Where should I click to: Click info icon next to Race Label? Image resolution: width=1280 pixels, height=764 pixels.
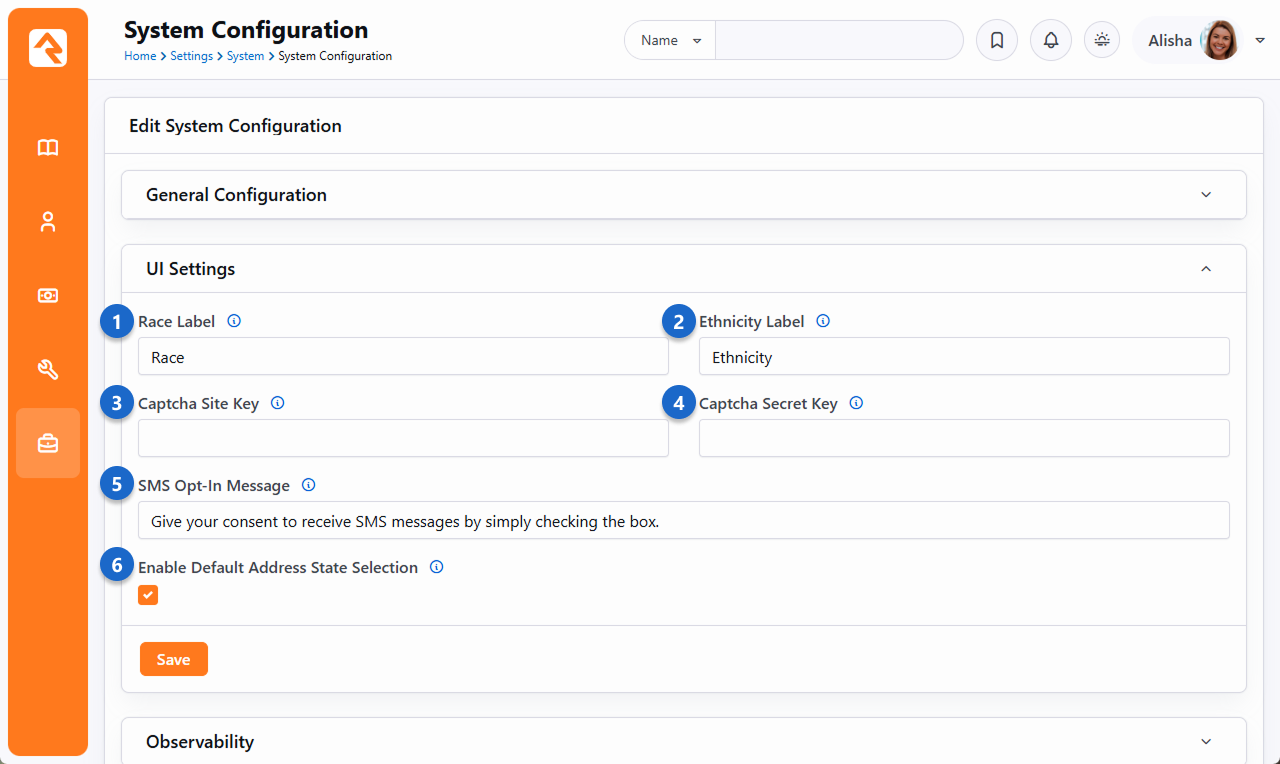click(234, 321)
